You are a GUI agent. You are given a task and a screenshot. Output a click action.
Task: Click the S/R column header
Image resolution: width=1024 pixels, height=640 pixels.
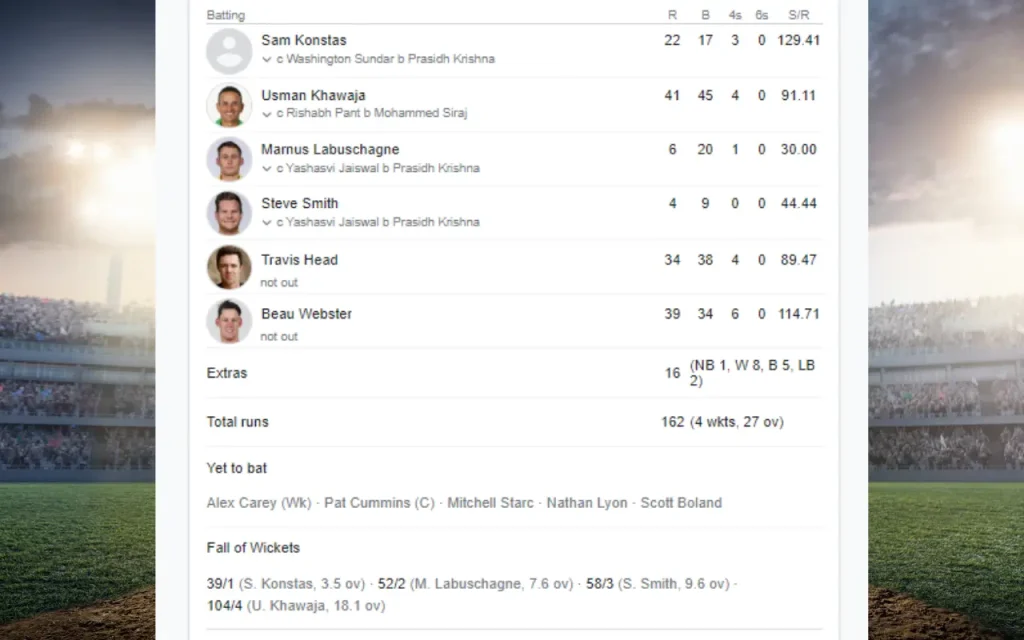coord(796,15)
